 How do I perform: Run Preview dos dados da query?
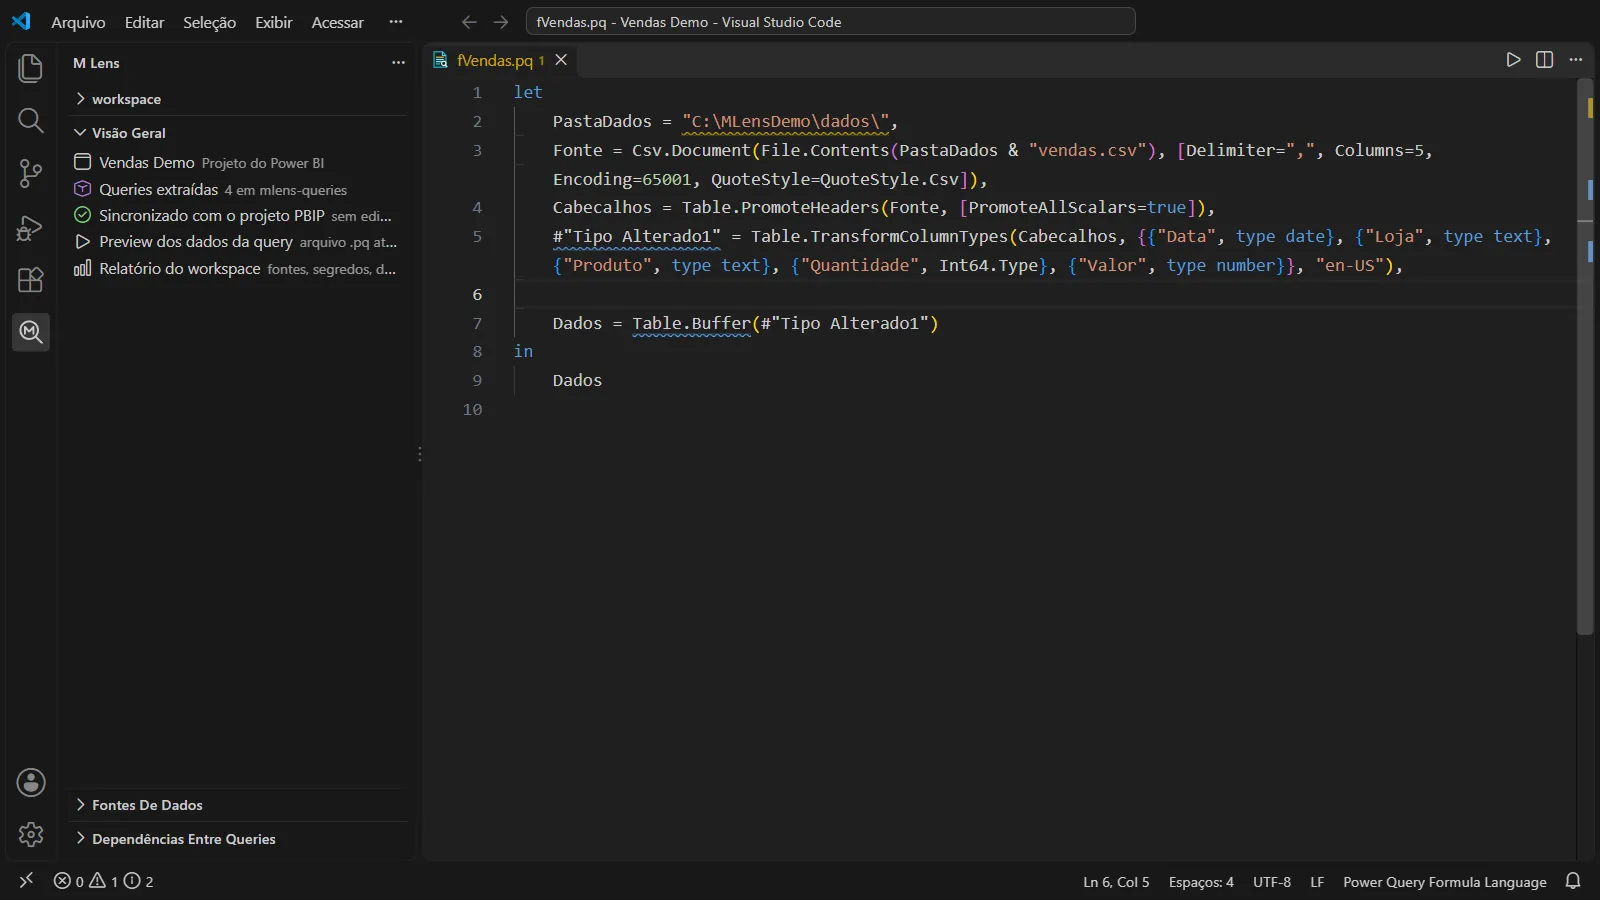coord(240,241)
